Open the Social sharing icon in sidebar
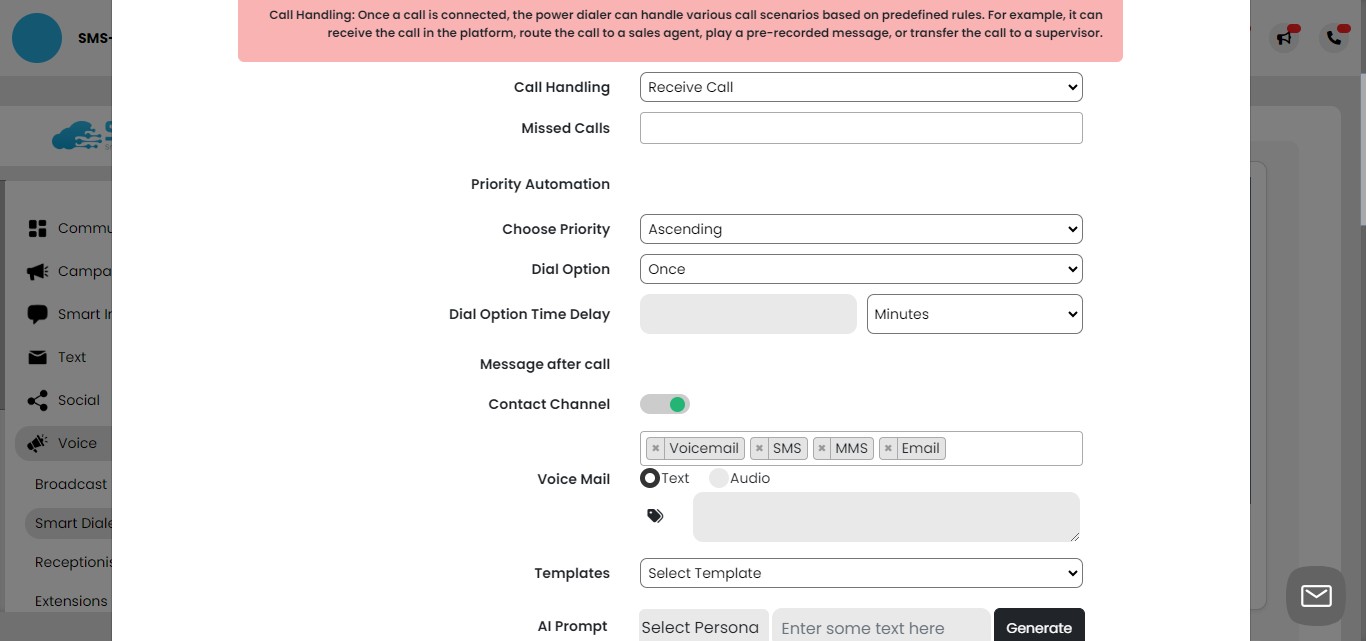This screenshot has width=1366, height=641. (37, 400)
